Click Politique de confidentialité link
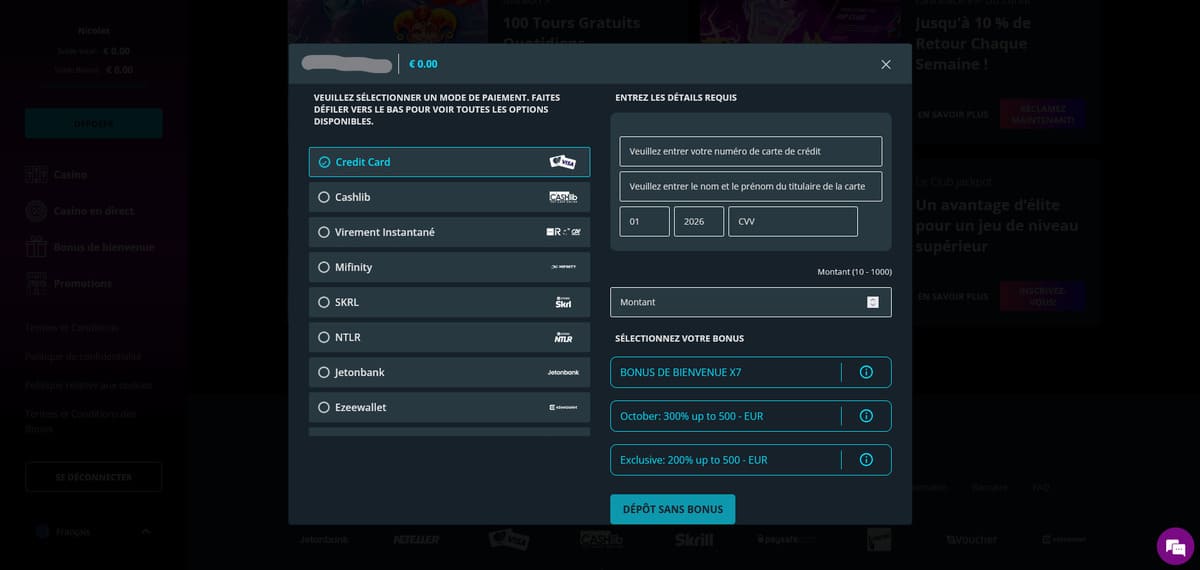The width and height of the screenshot is (1200, 570). coord(84,356)
